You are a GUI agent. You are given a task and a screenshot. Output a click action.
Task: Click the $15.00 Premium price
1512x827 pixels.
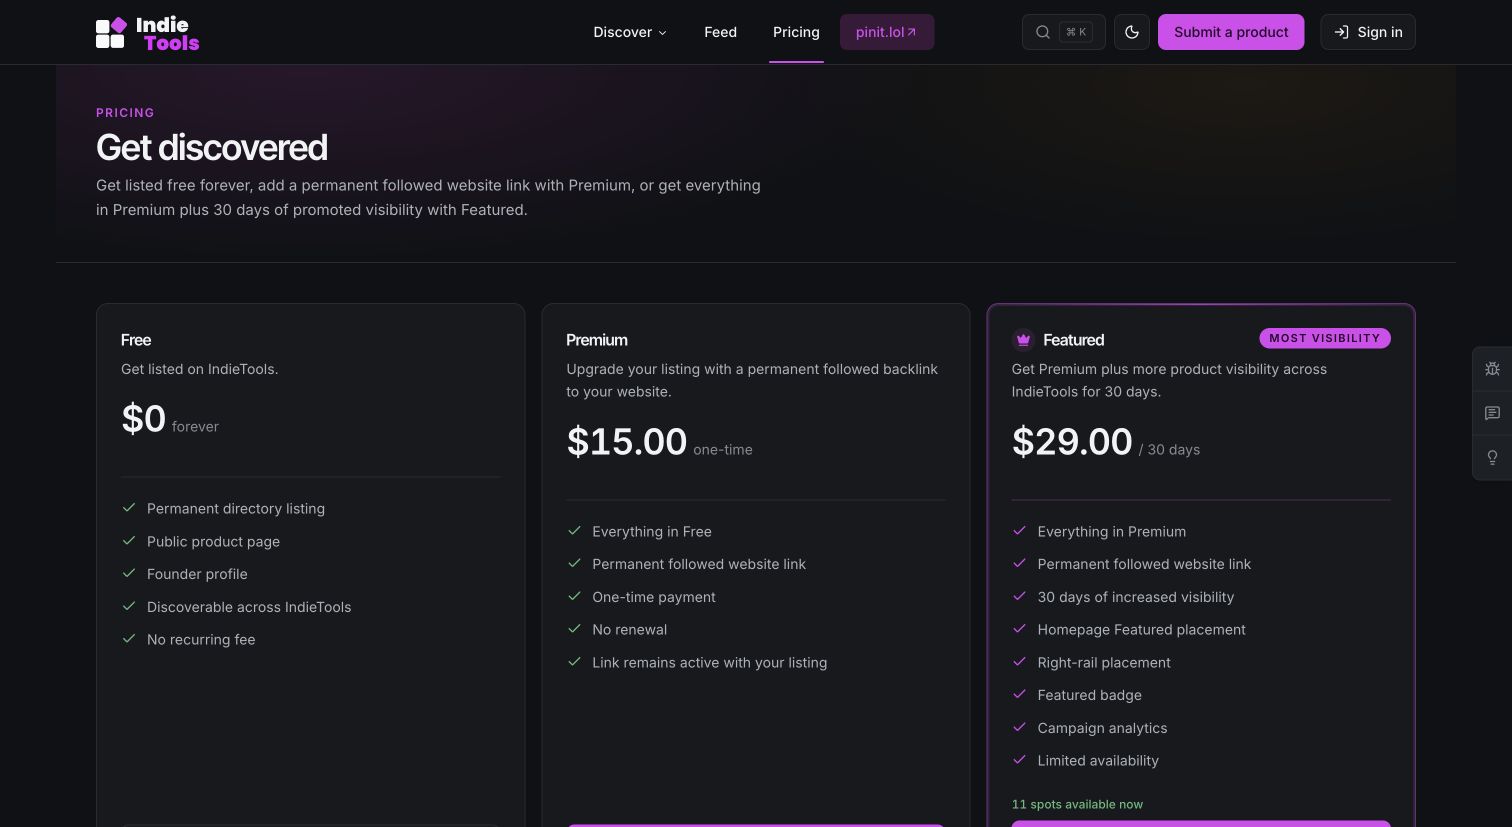tap(627, 442)
